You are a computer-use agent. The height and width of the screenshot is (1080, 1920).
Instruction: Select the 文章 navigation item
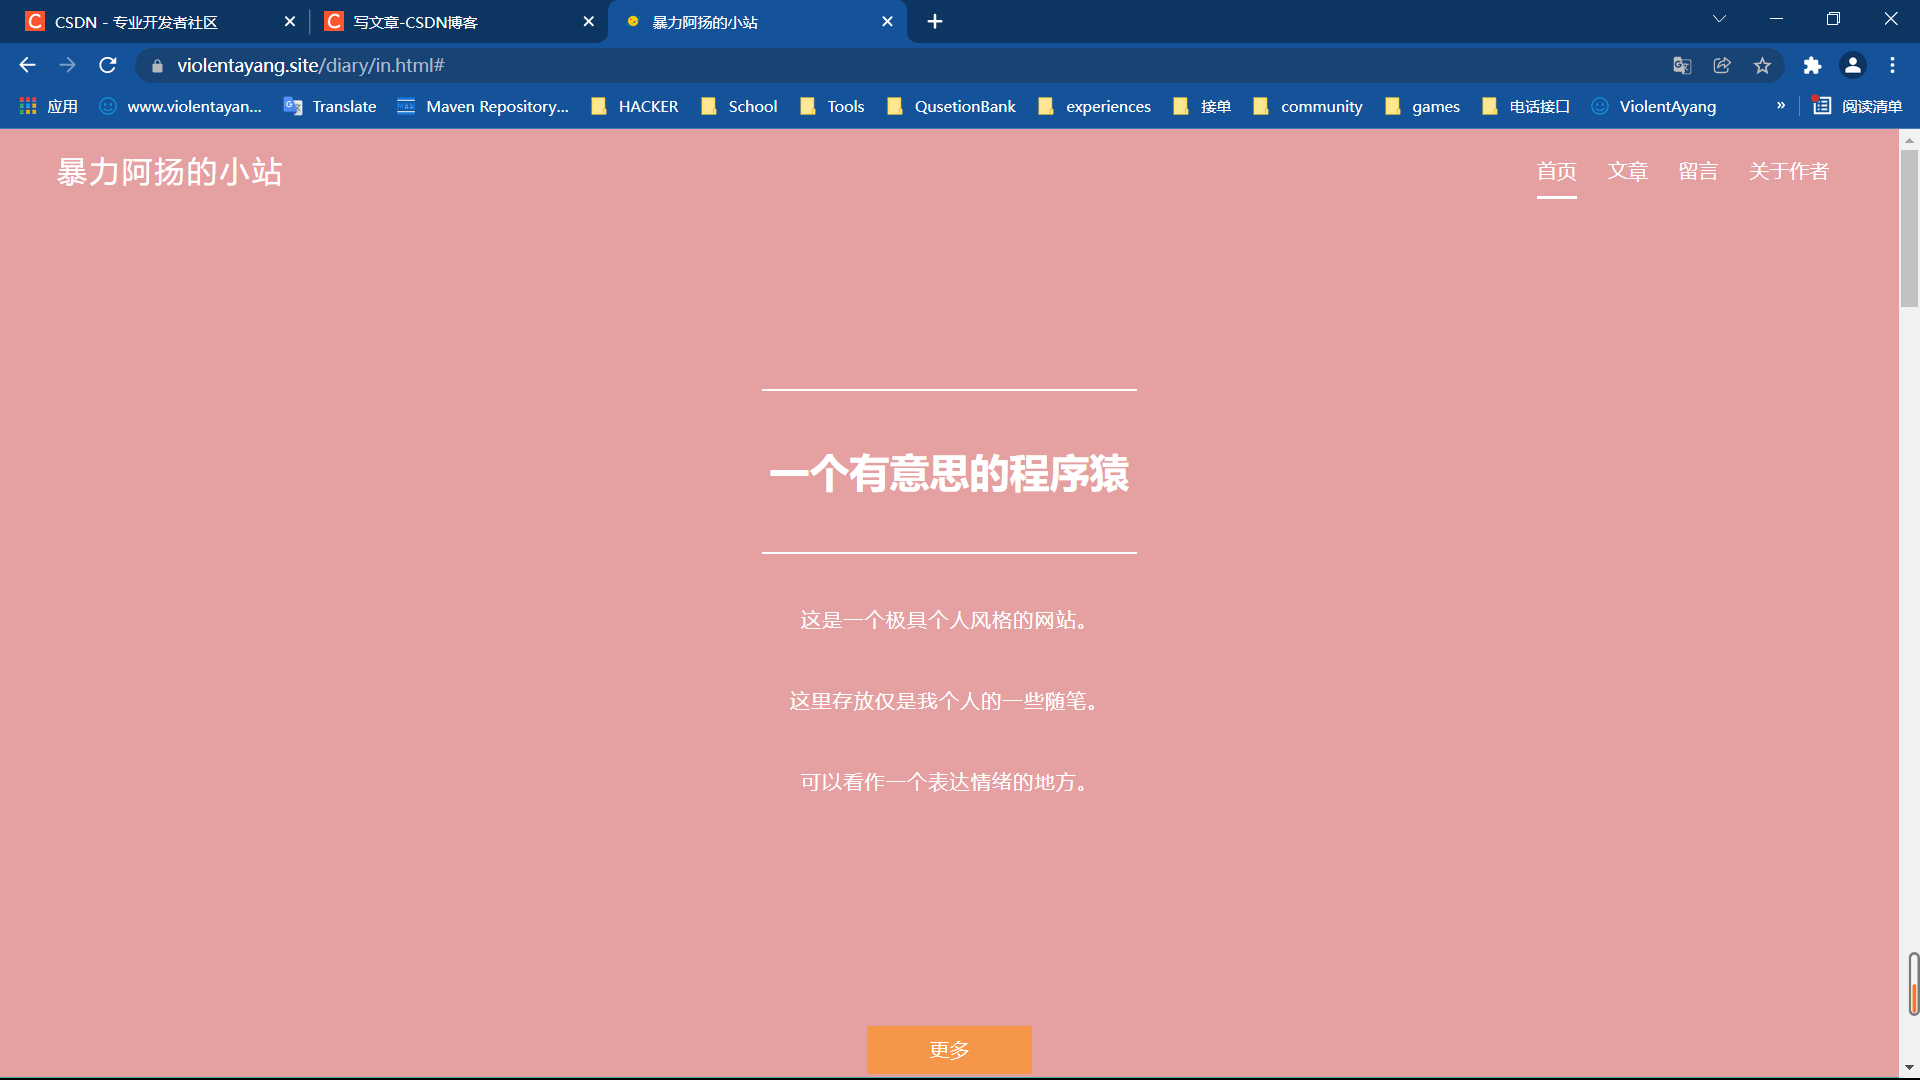1627,171
